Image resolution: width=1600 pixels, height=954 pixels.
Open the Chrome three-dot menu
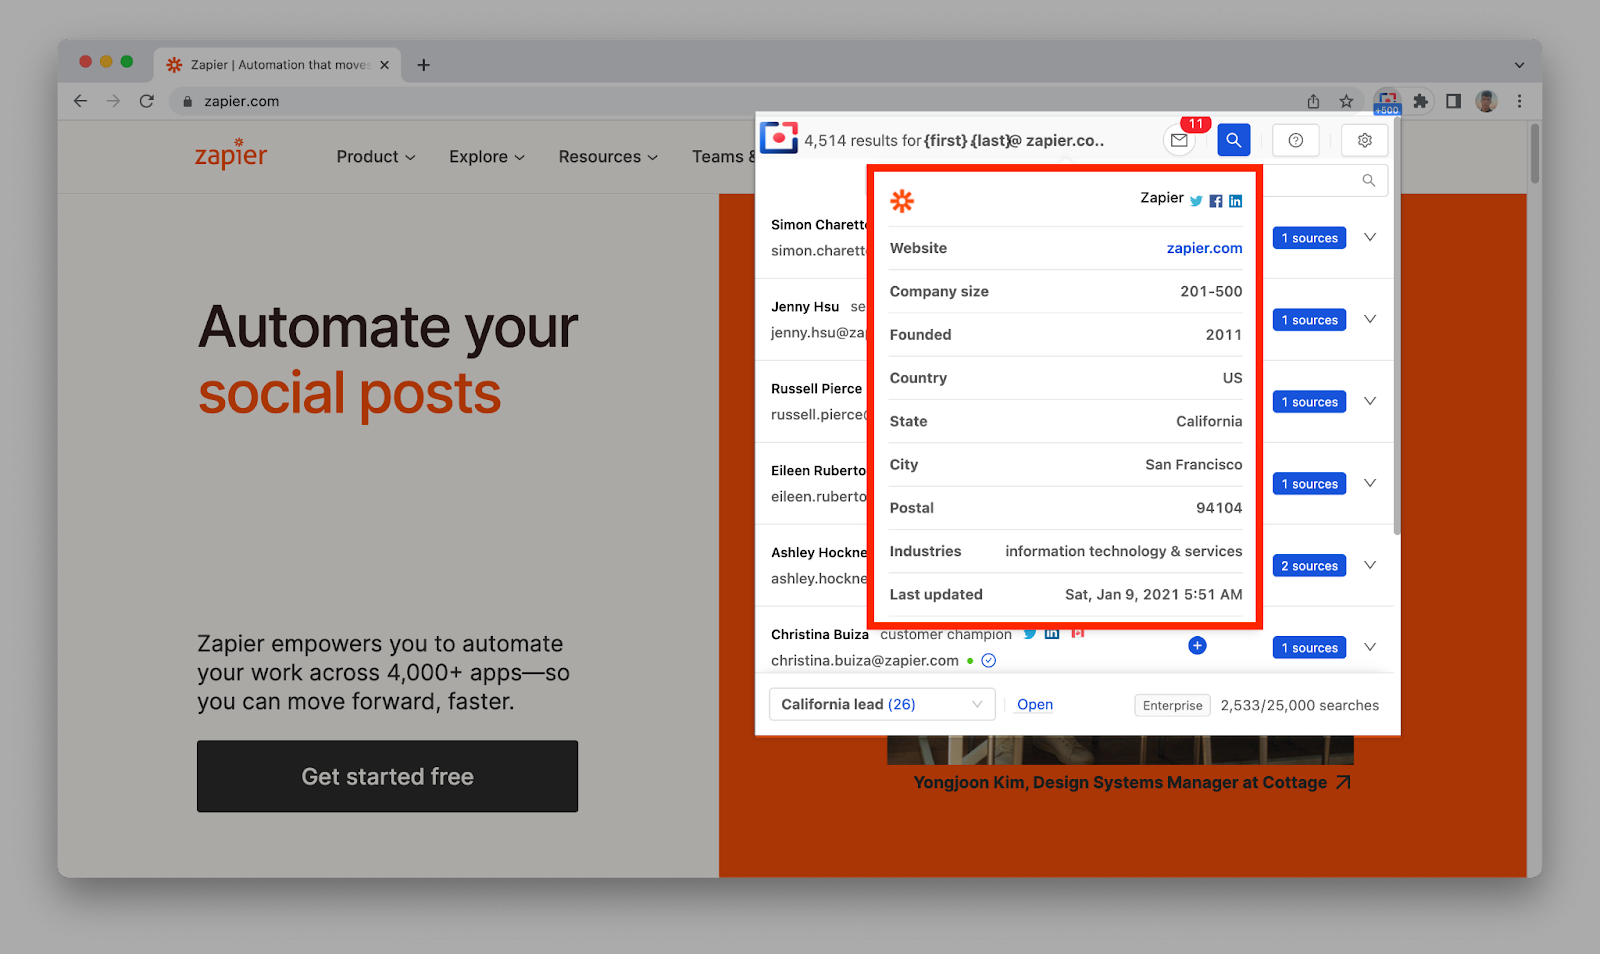coord(1520,101)
